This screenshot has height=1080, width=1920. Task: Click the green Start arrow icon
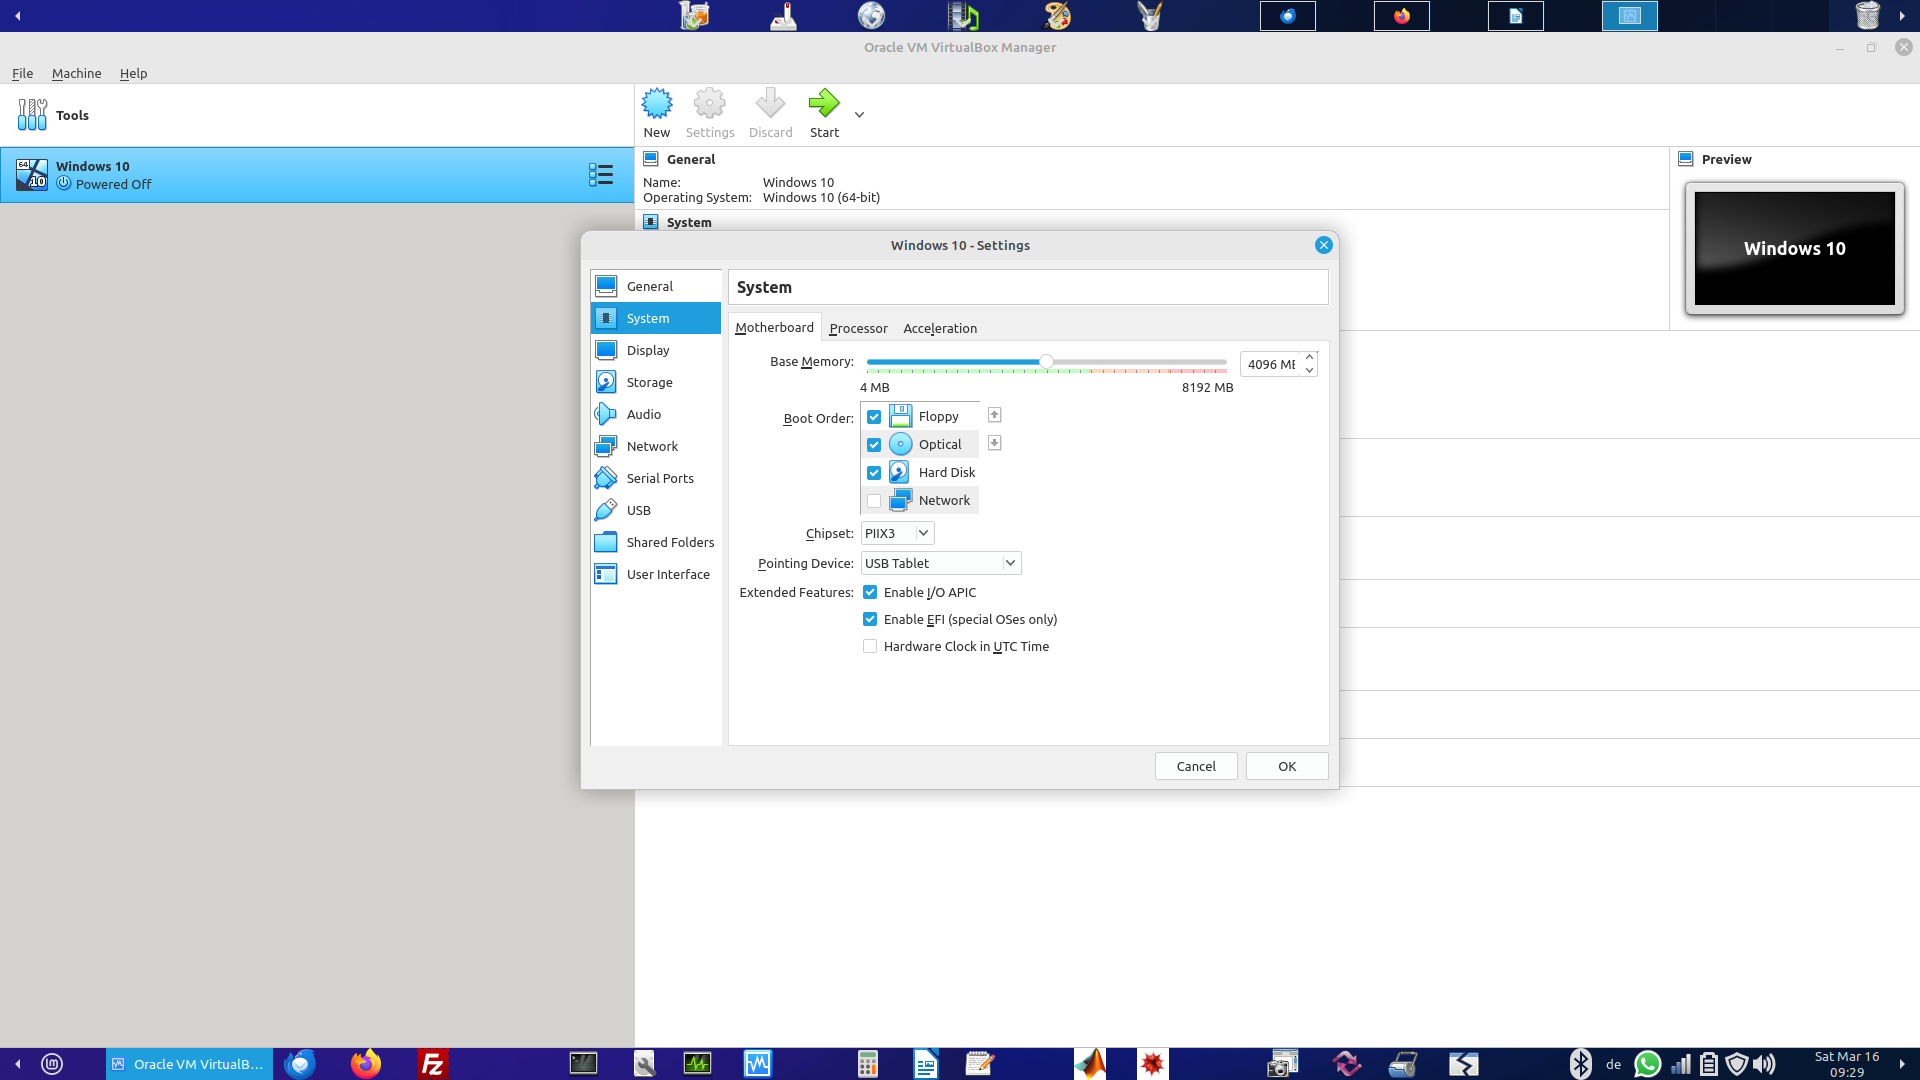pyautogui.click(x=824, y=103)
